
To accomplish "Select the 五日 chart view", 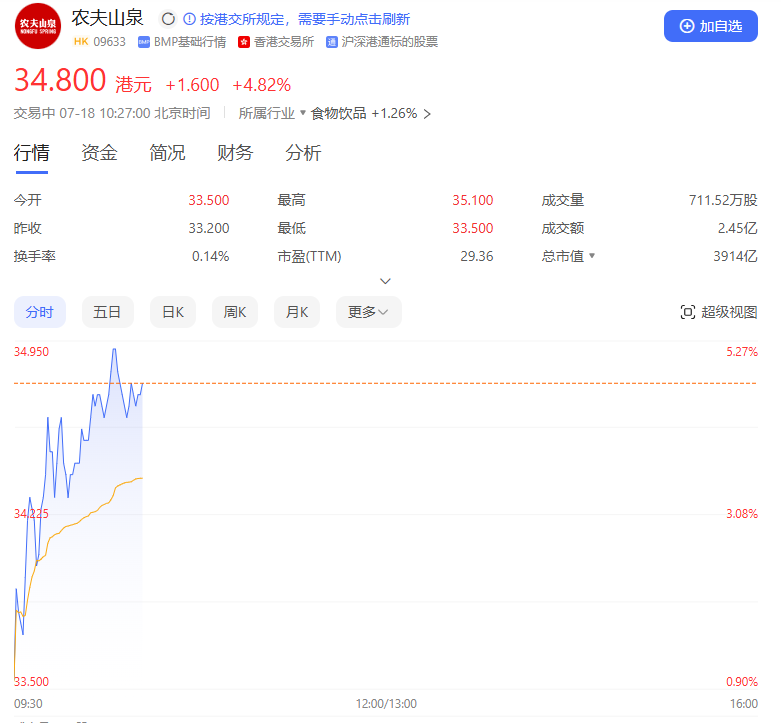I will [108, 312].
